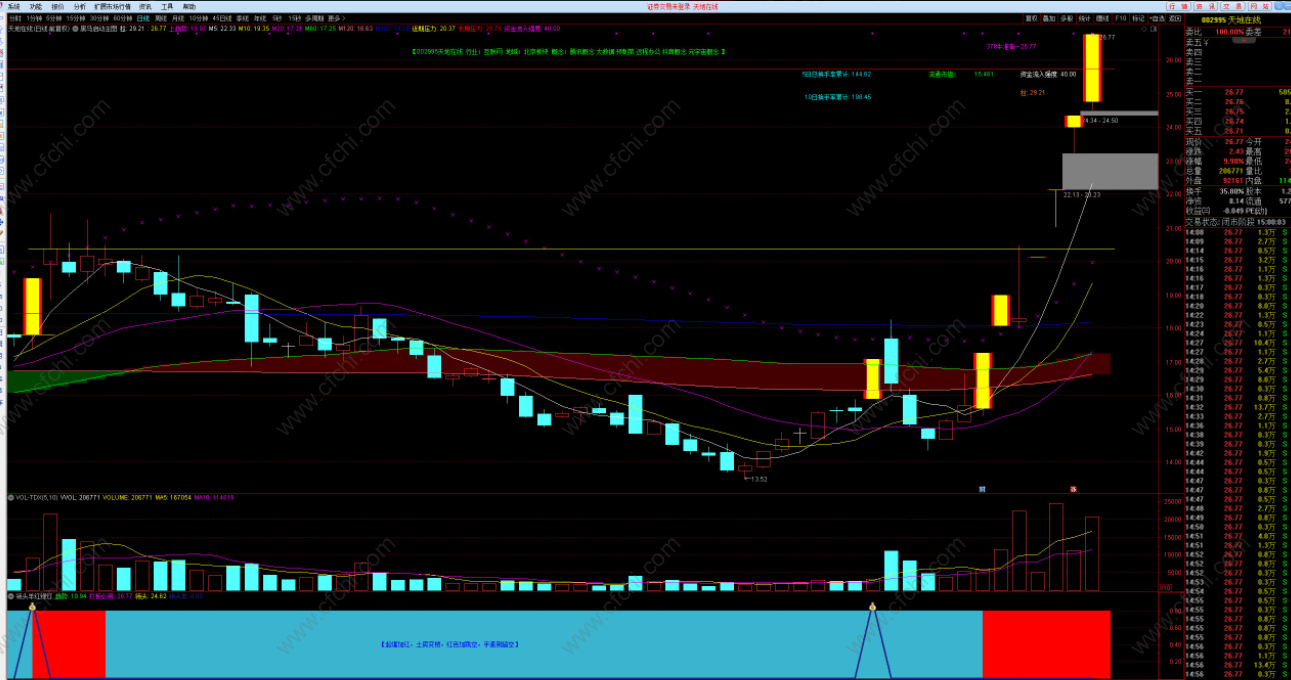Expand the 更多 periods list
This screenshot has height=680, width=1291.
pos(335,18)
